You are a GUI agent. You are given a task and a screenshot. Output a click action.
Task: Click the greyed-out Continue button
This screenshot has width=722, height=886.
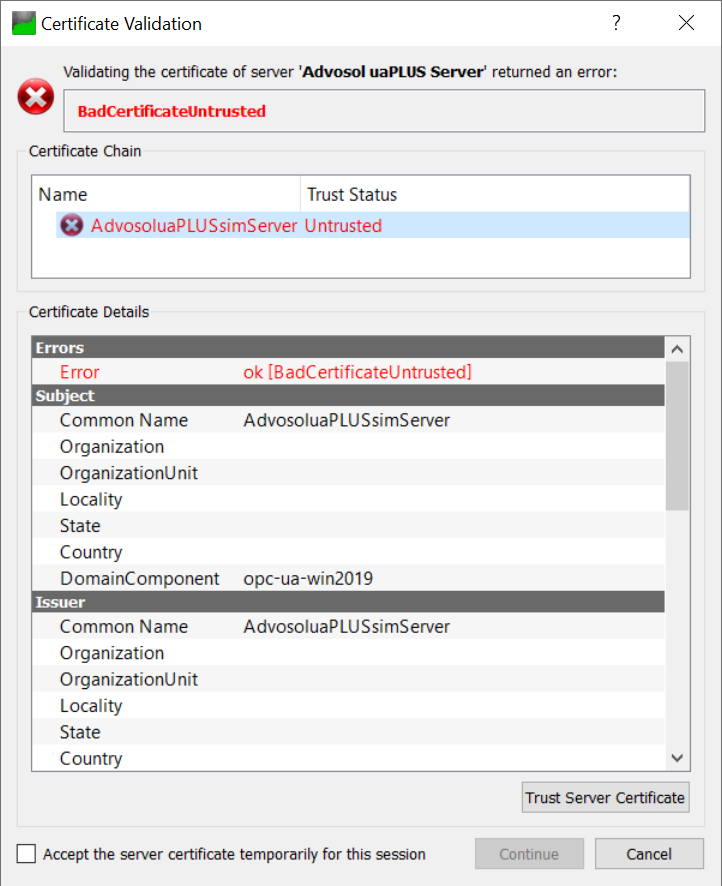pyautogui.click(x=529, y=854)
